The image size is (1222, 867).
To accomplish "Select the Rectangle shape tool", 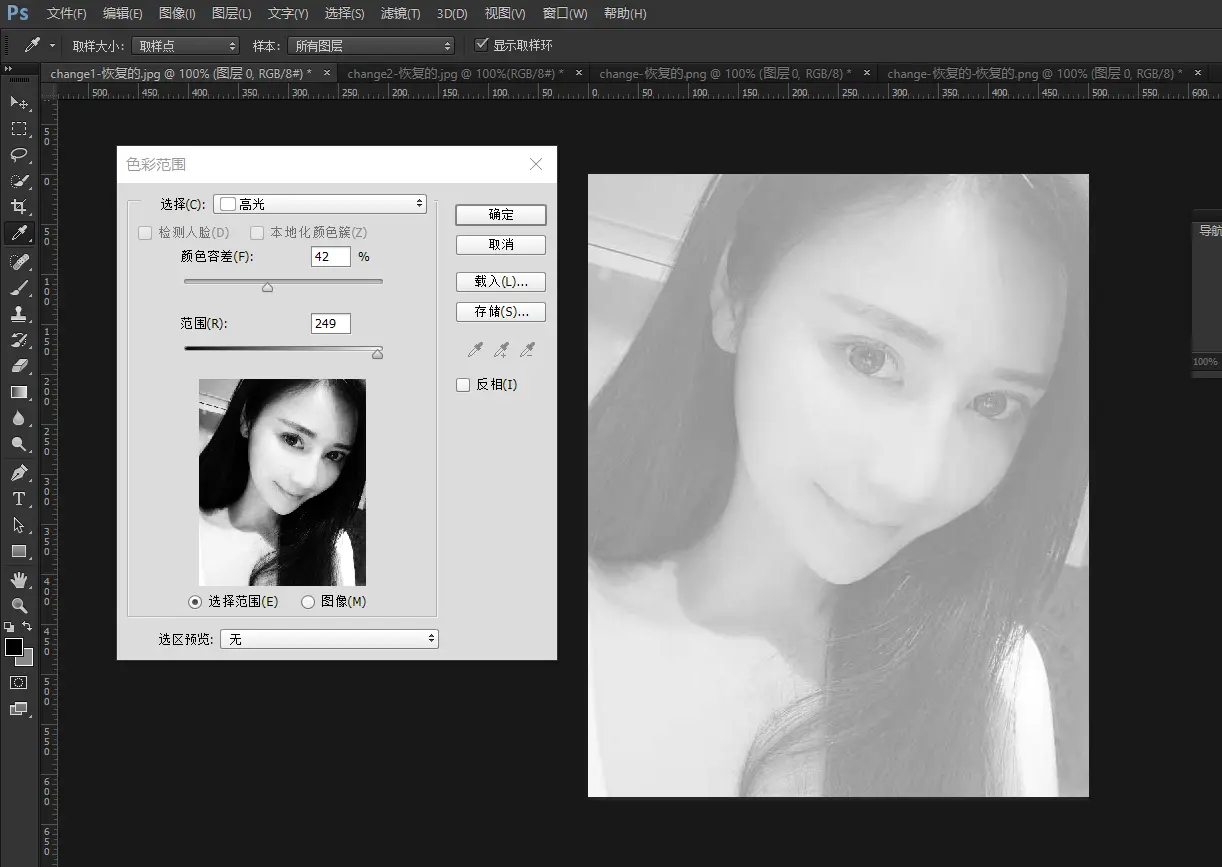I will [x=19, y=551].
